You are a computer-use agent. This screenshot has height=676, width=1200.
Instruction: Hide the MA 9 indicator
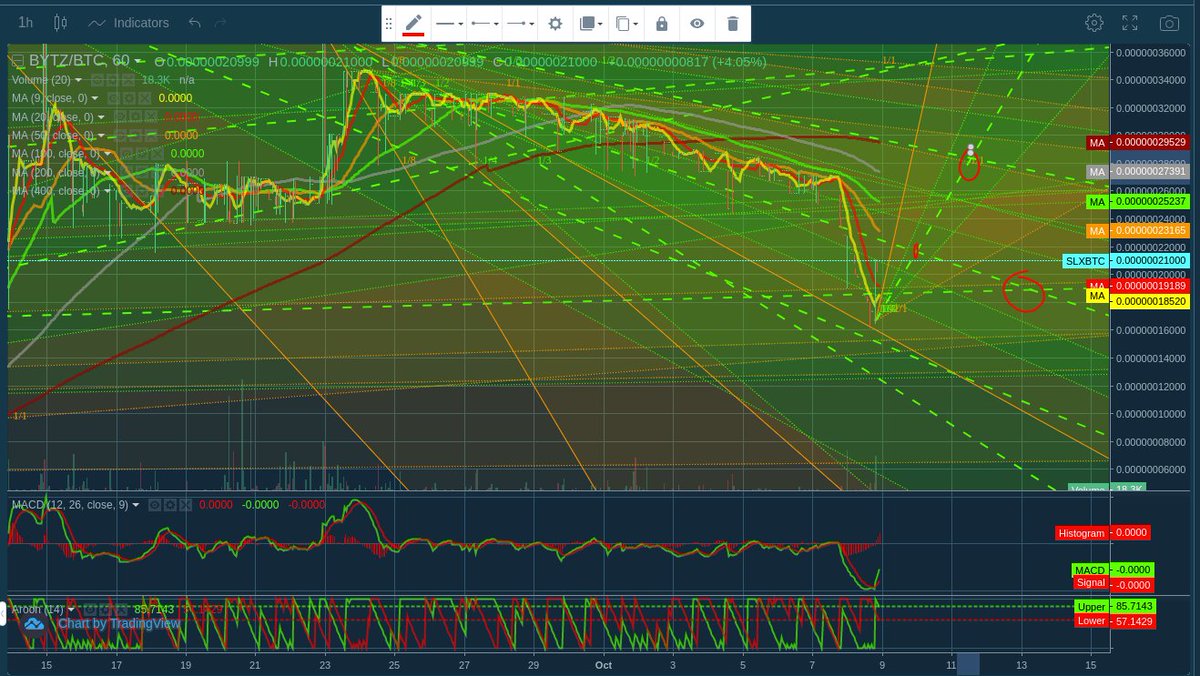tap(113, 98)
